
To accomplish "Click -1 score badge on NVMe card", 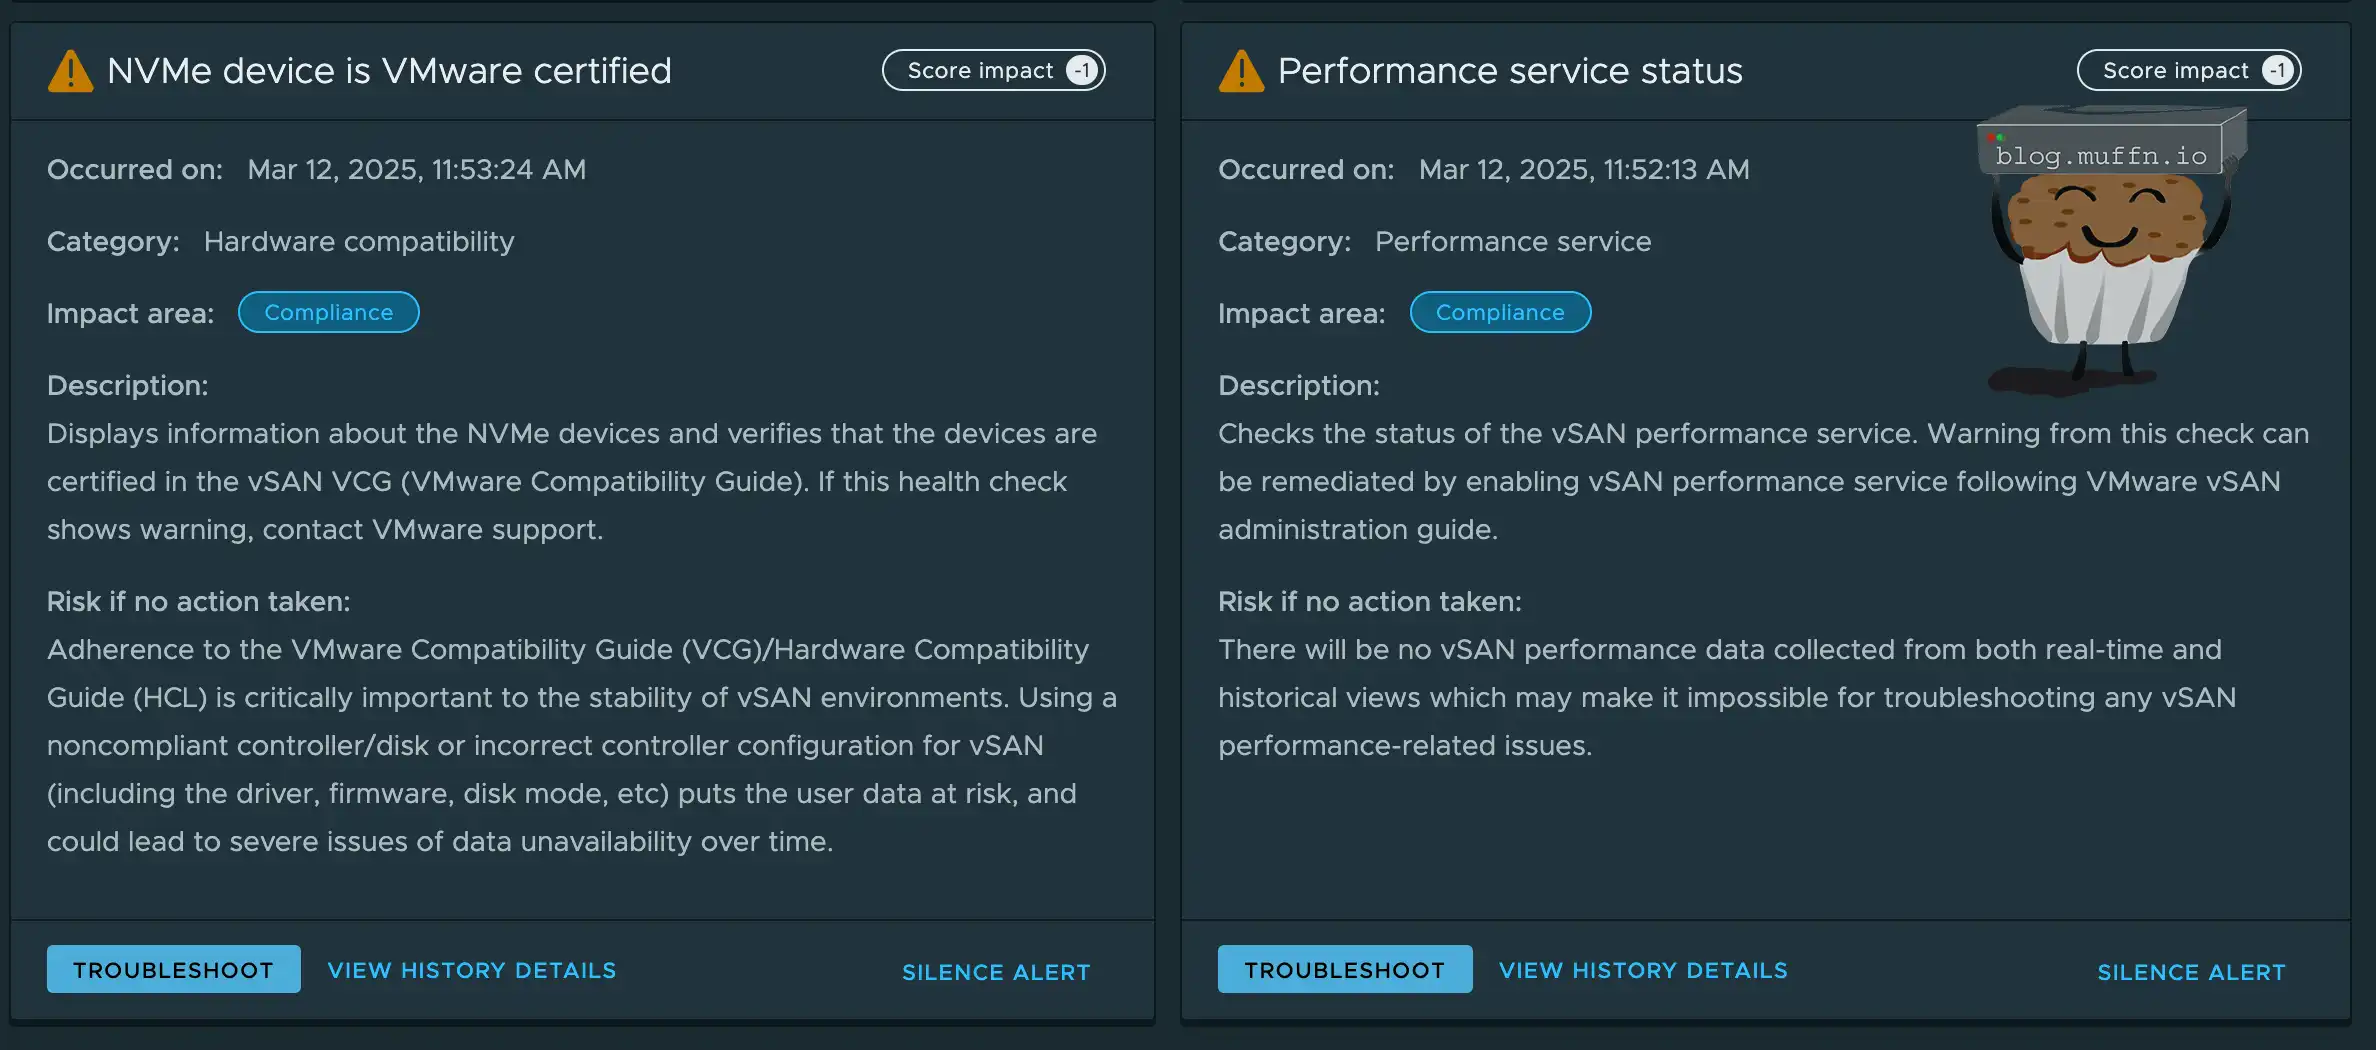I will [x=1082, y=70].
